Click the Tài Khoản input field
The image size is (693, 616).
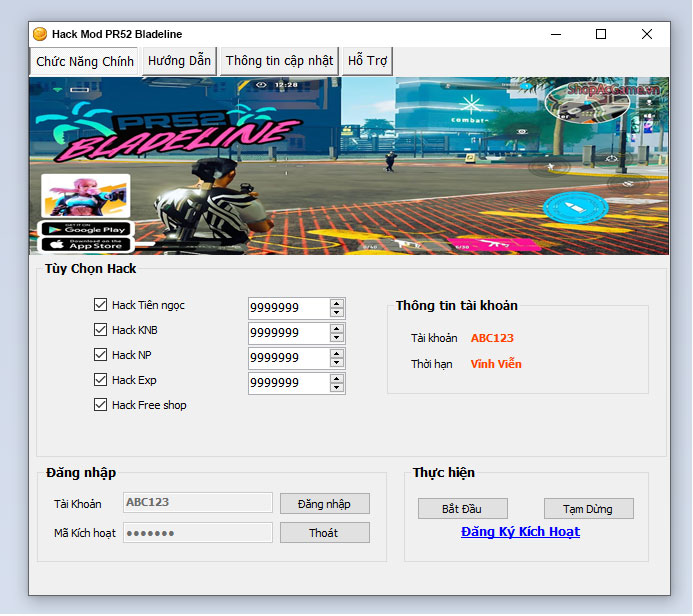click(x=198, y=503)
